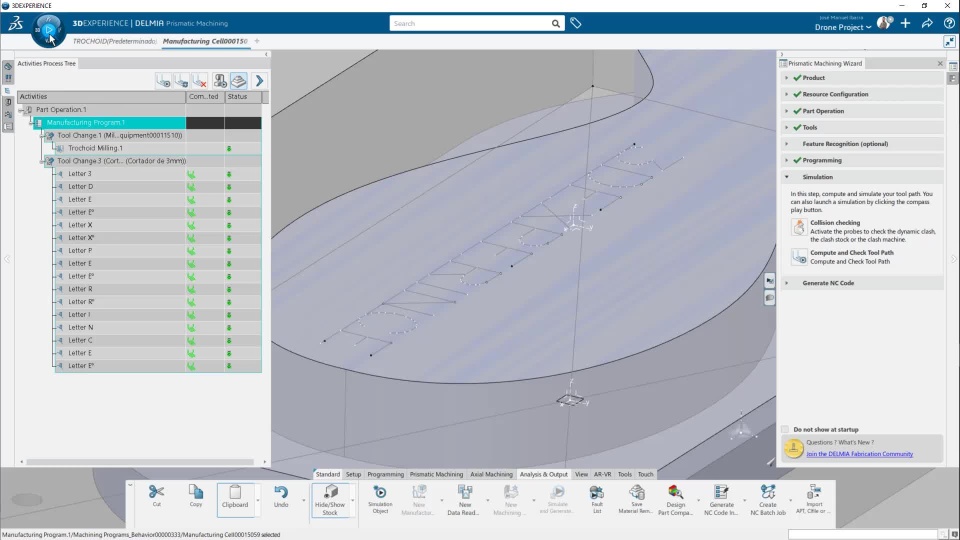Screen dimensions: 960x540
Task: Switch to the Prismatic Machining tab
Action: [436, 474]
